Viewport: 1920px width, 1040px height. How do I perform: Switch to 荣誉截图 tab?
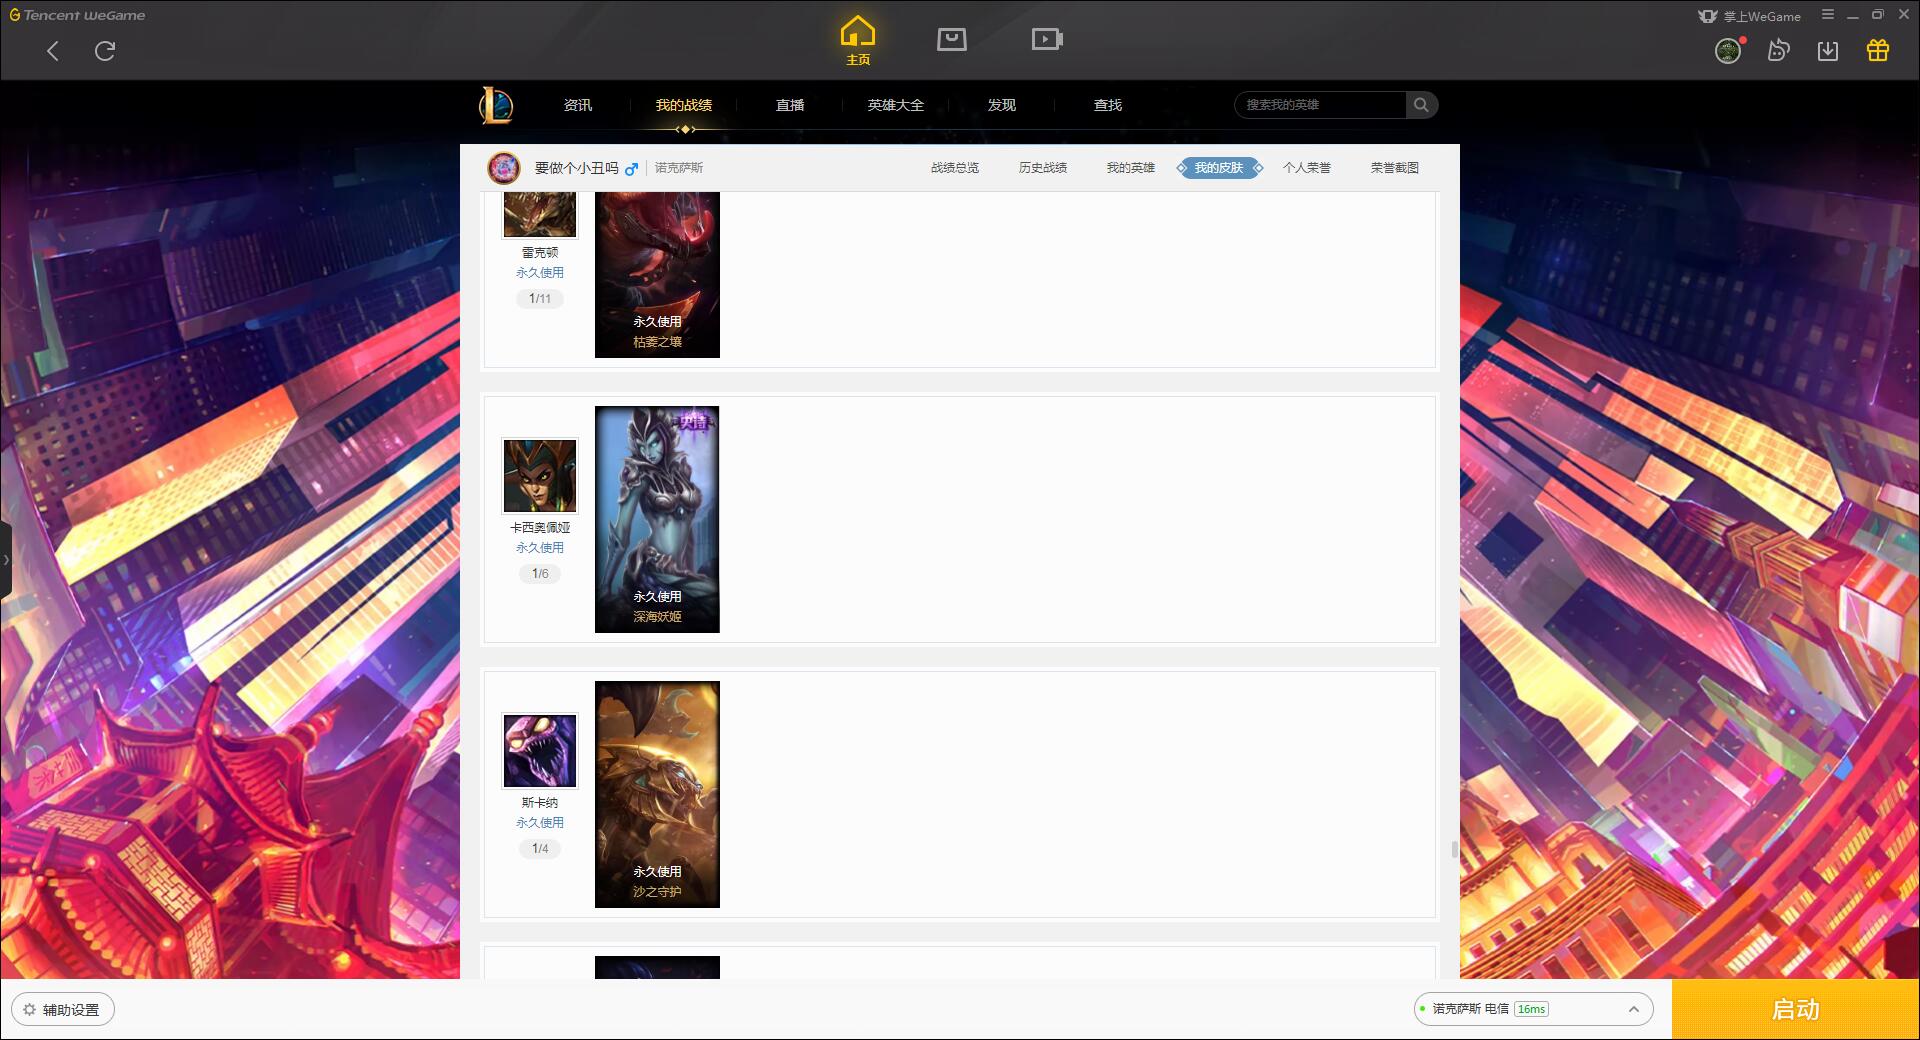(1395, 168)
